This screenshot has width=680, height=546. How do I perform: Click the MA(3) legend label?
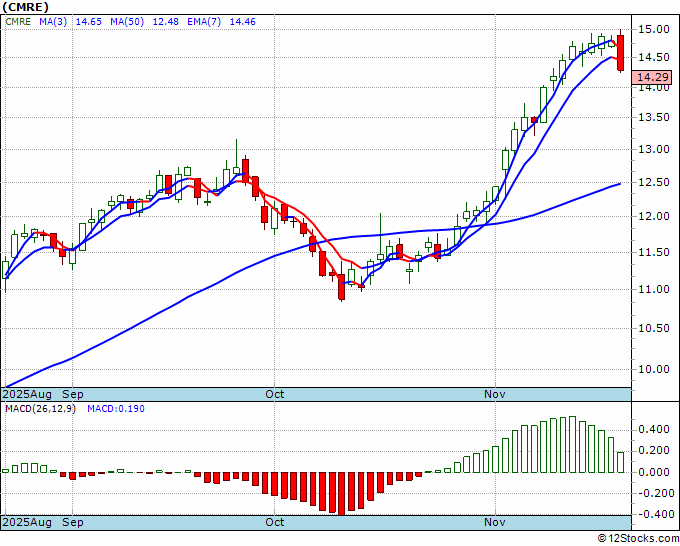53,22
